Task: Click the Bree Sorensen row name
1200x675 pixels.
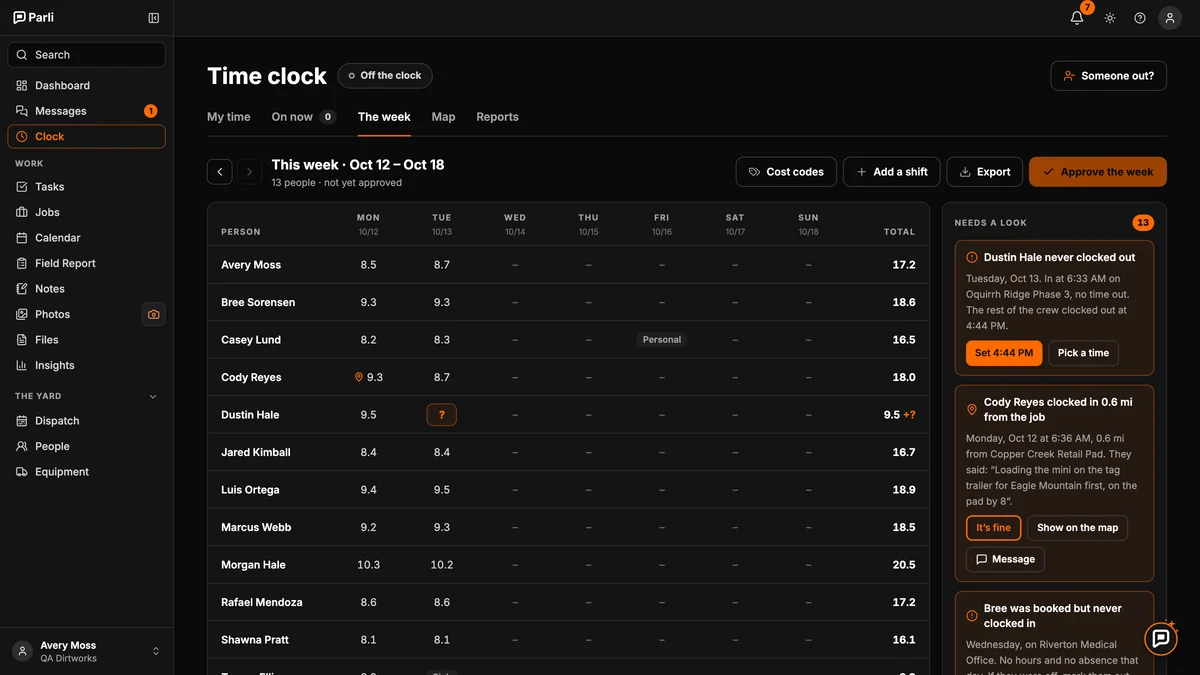Action: pyautogui.click(x=258, y=302)
